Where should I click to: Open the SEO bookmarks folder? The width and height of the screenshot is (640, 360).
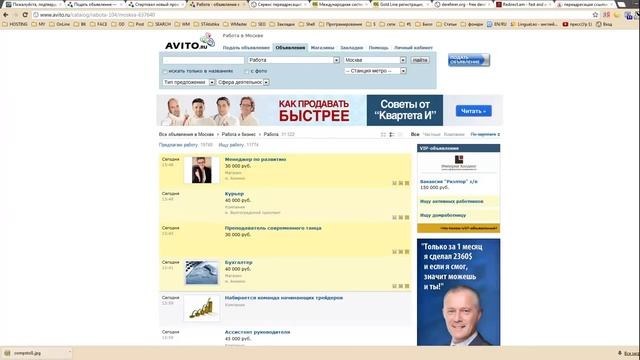point(258,24)
